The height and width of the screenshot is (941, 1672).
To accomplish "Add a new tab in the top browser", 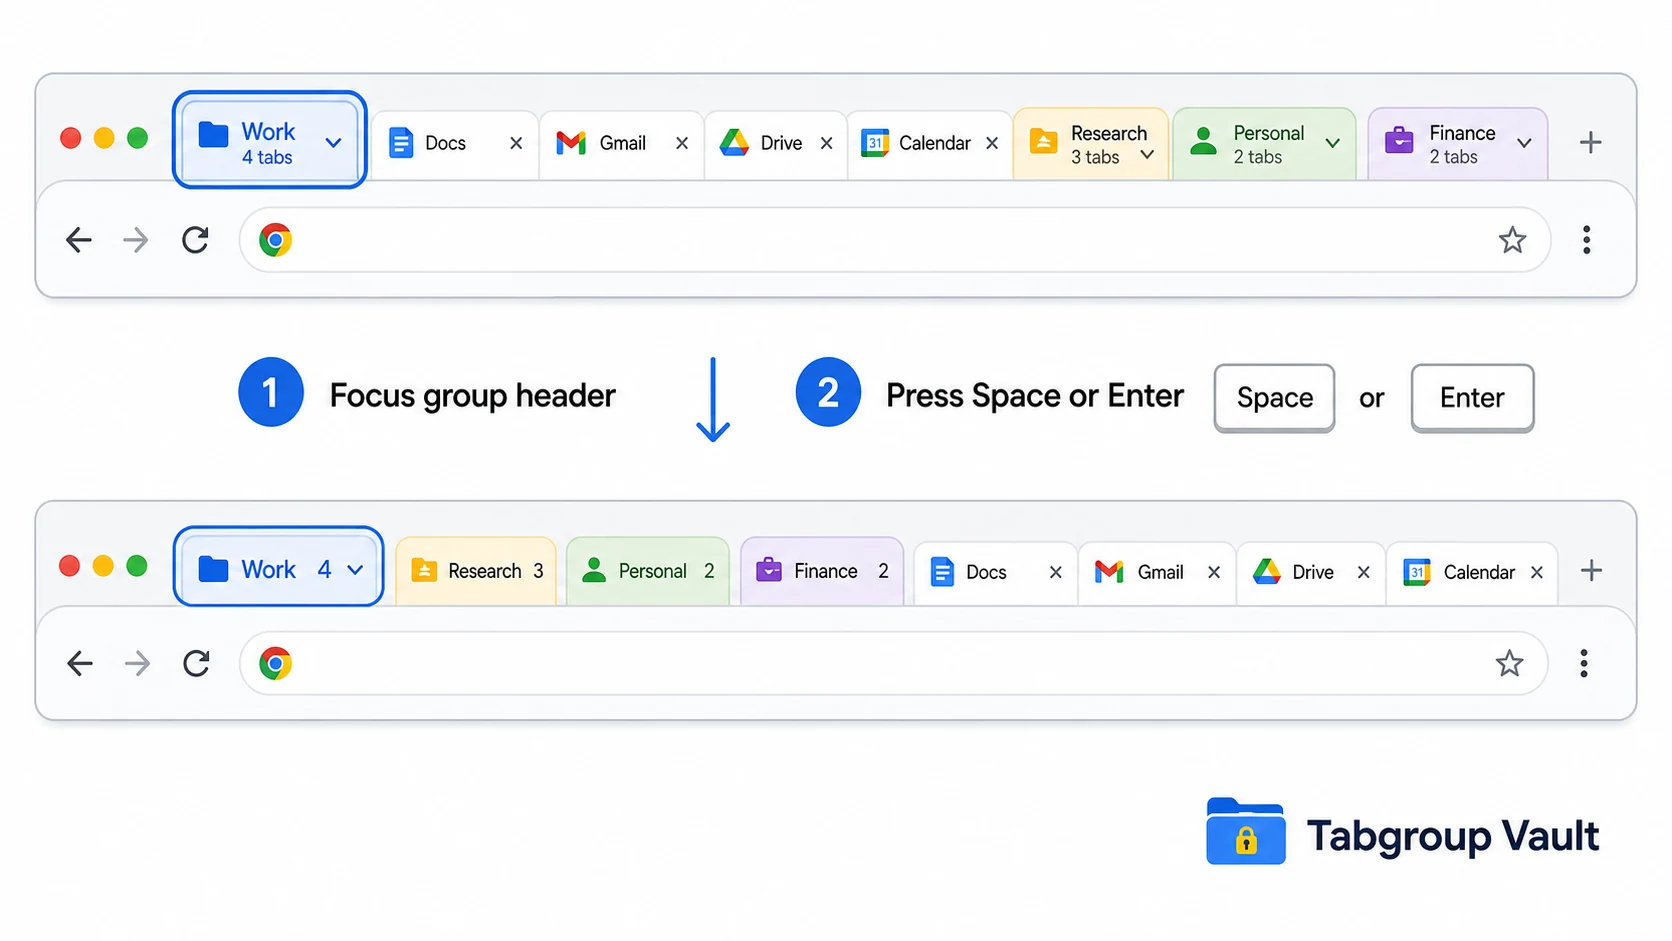I will (1590, 142).
